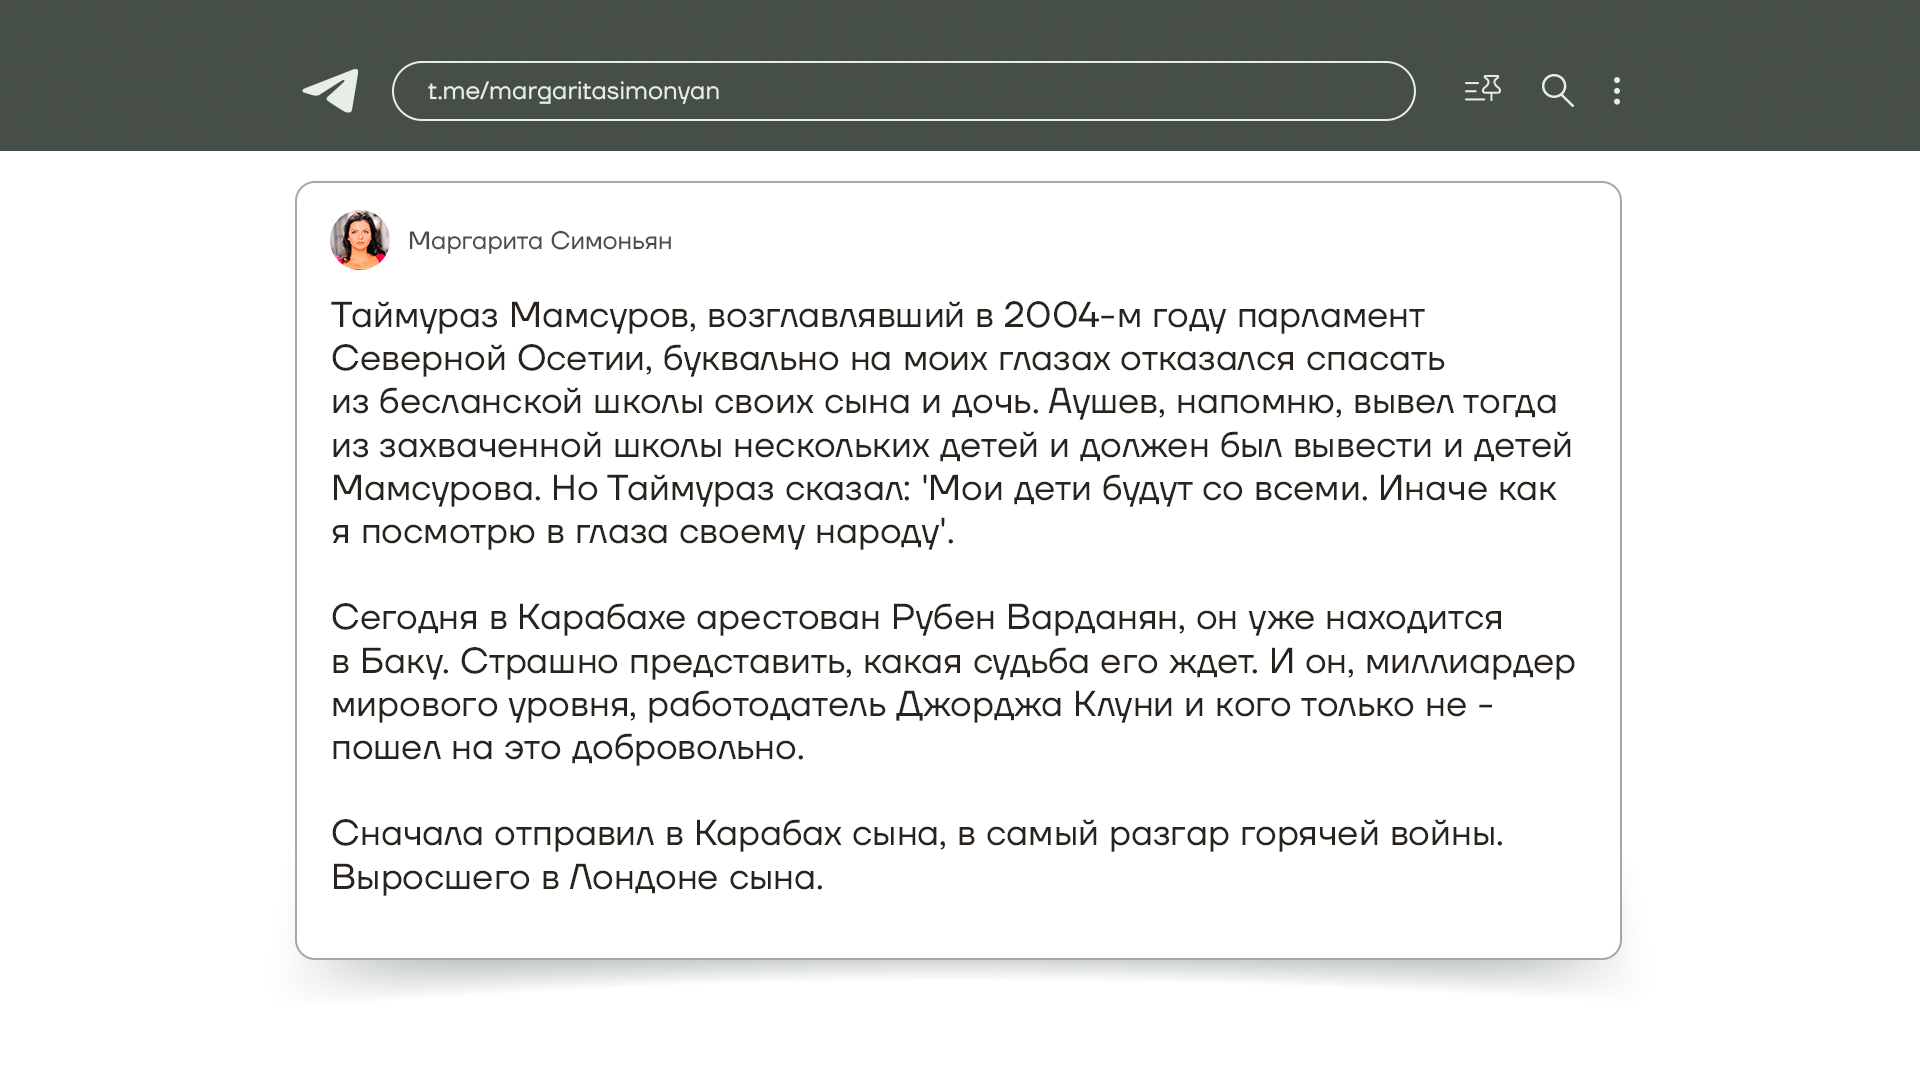Viewport: 1920px width, 1080px height.
Task: Open the Маргарита Симоньян channel name link
Action: 540,241
